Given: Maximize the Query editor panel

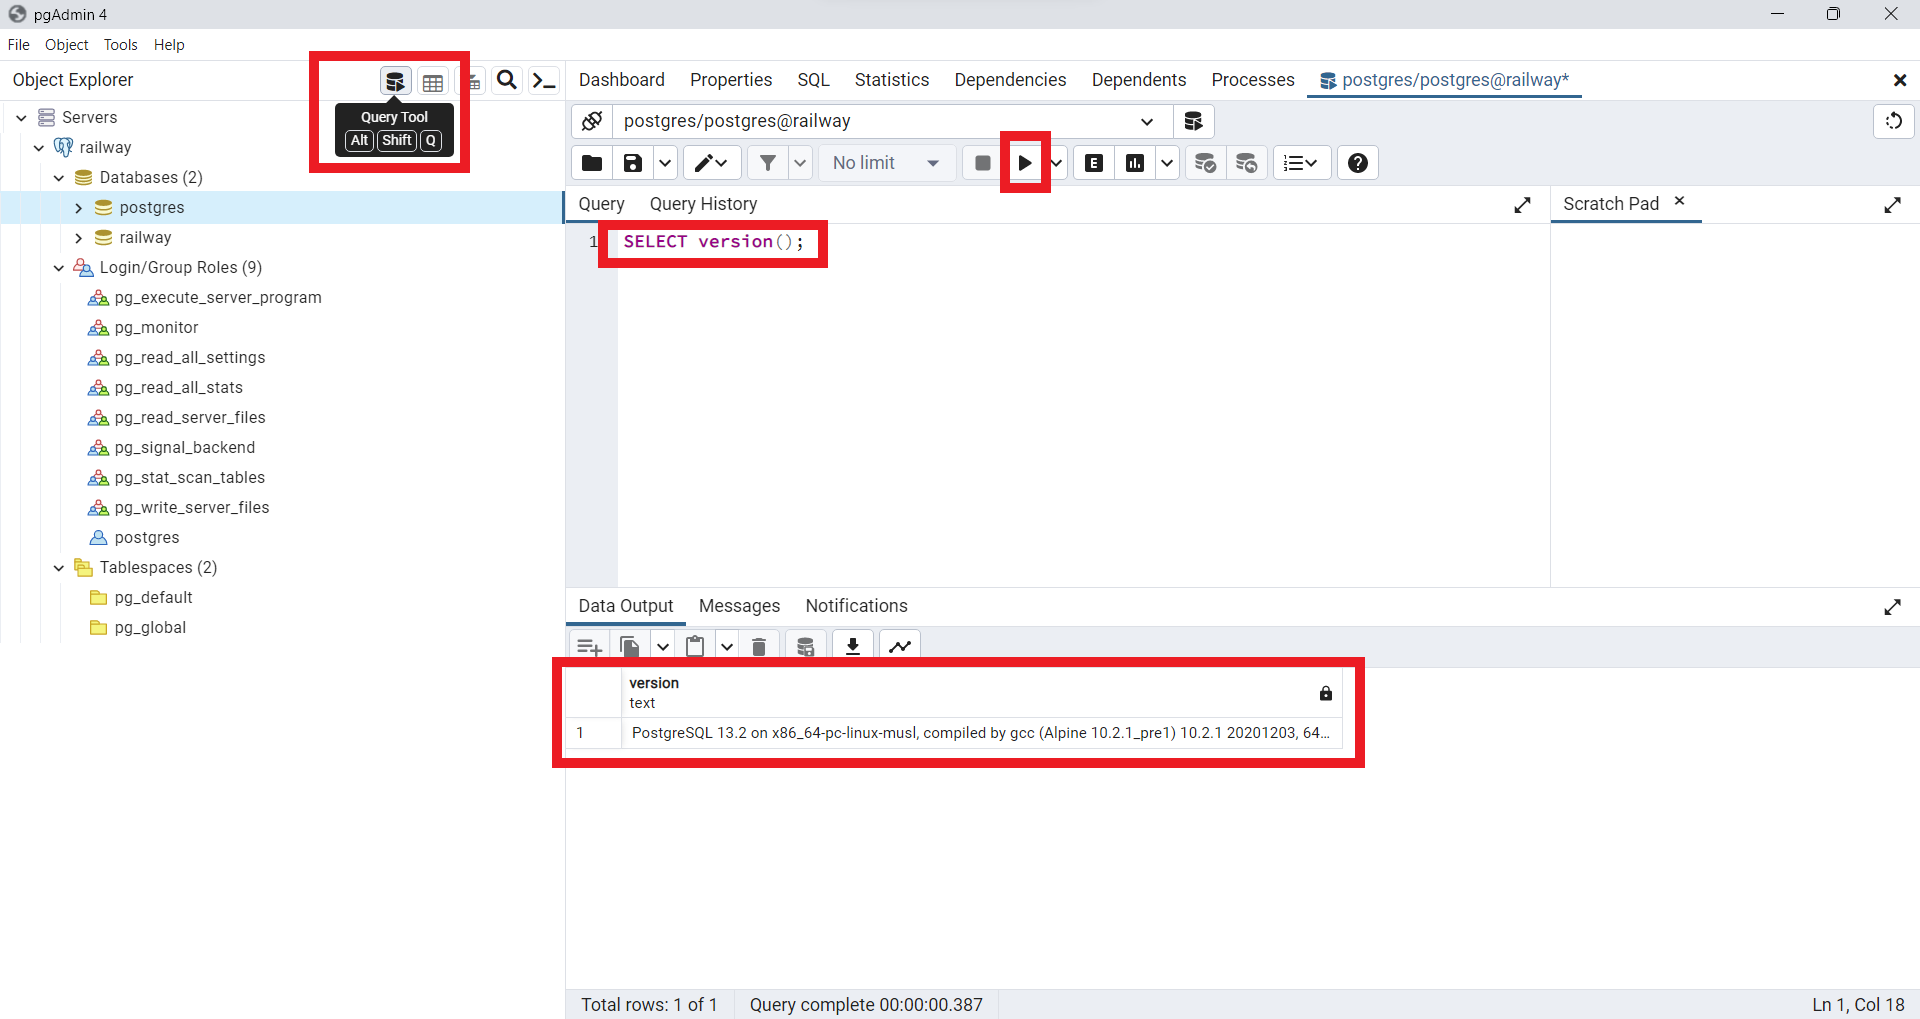Looking at the screenshot, I should pos(1522,205).
